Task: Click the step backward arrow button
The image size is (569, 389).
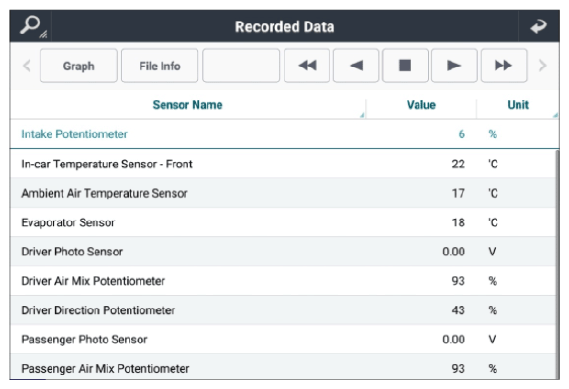Action: coord(356,66)
